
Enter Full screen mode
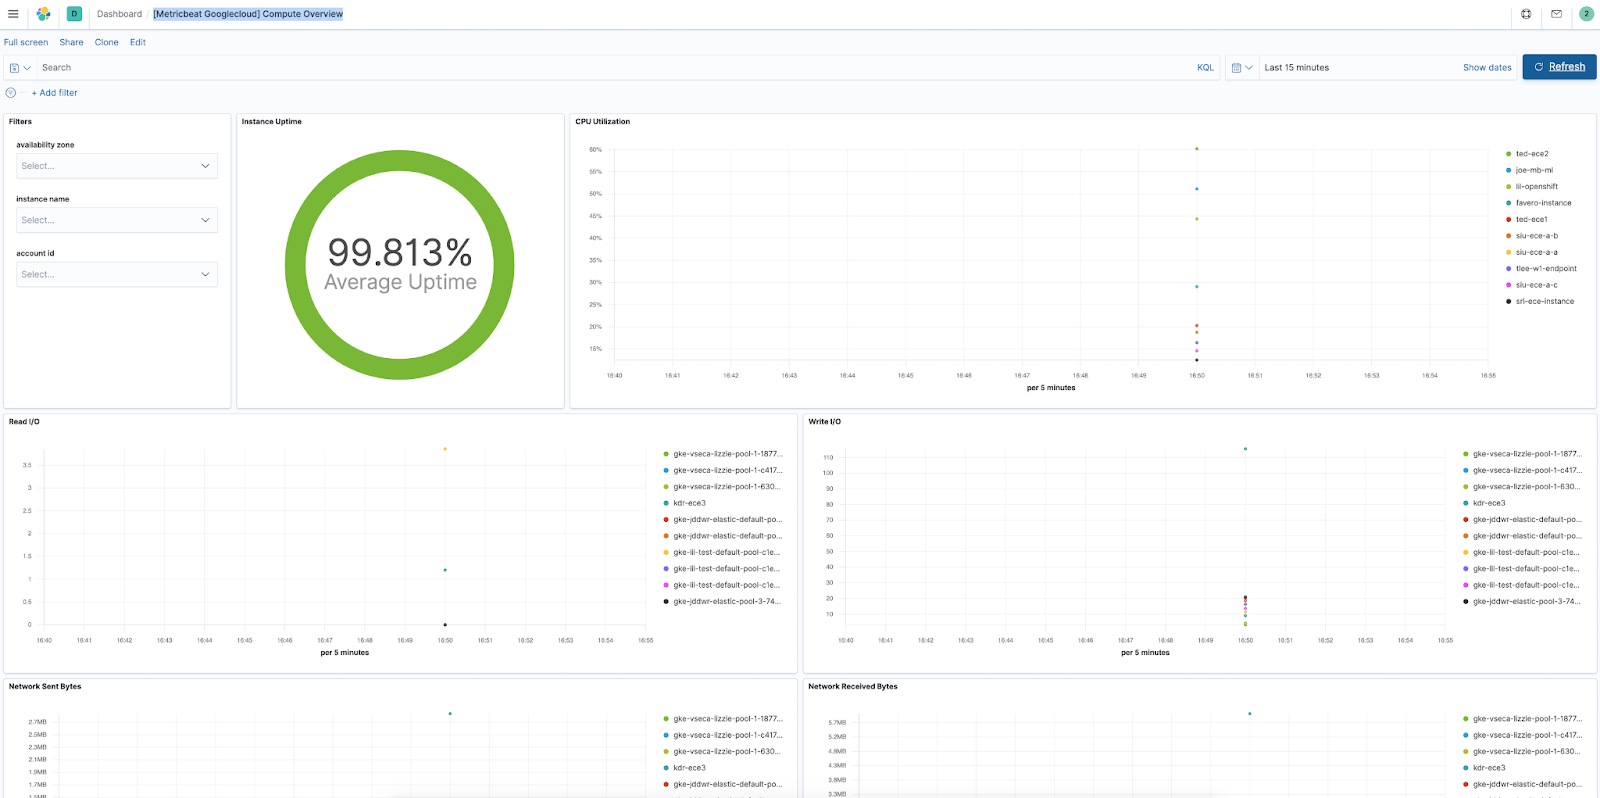coord(26,42)
